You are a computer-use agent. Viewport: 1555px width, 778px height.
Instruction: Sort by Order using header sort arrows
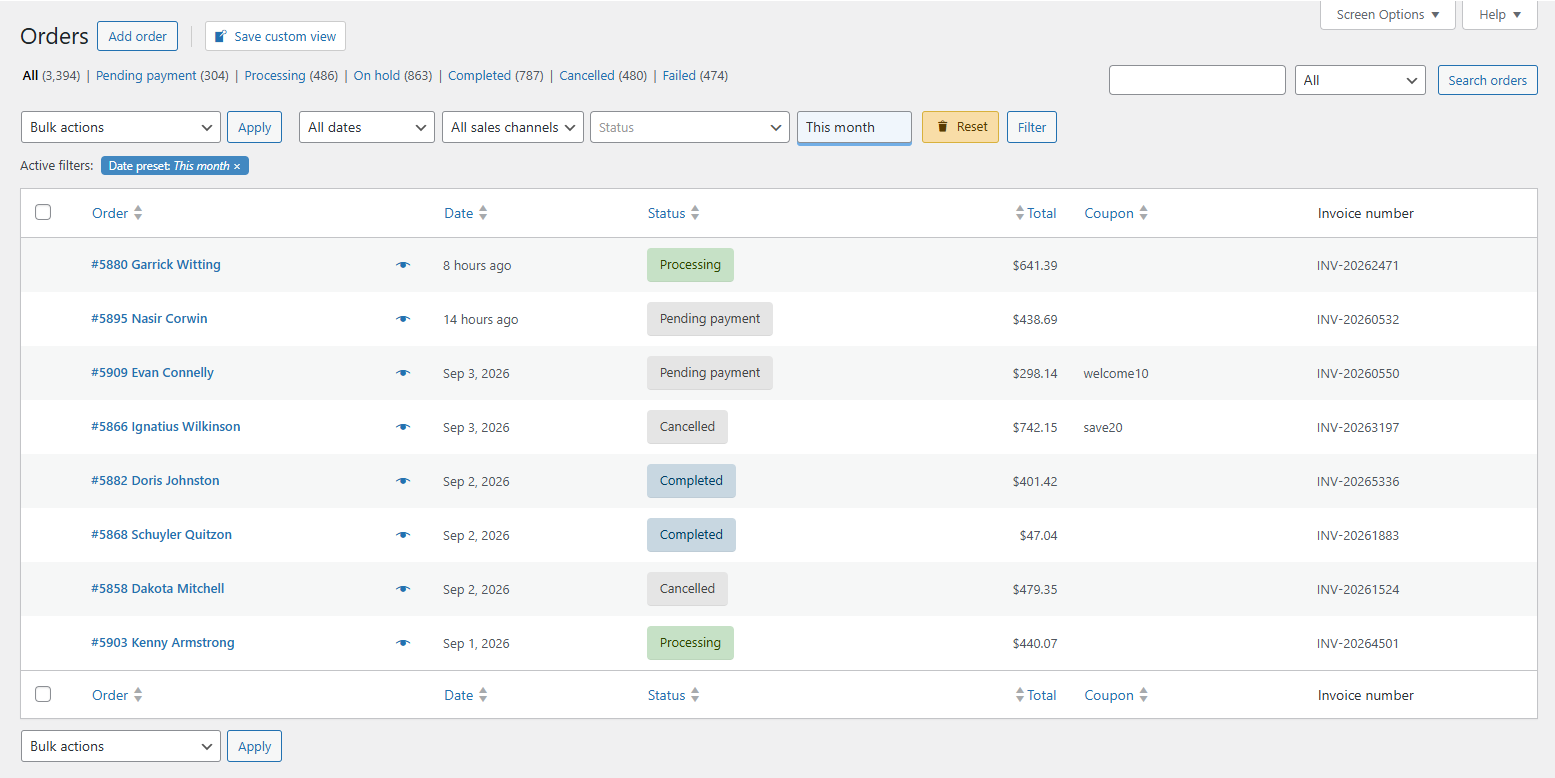tap(138, 213)
